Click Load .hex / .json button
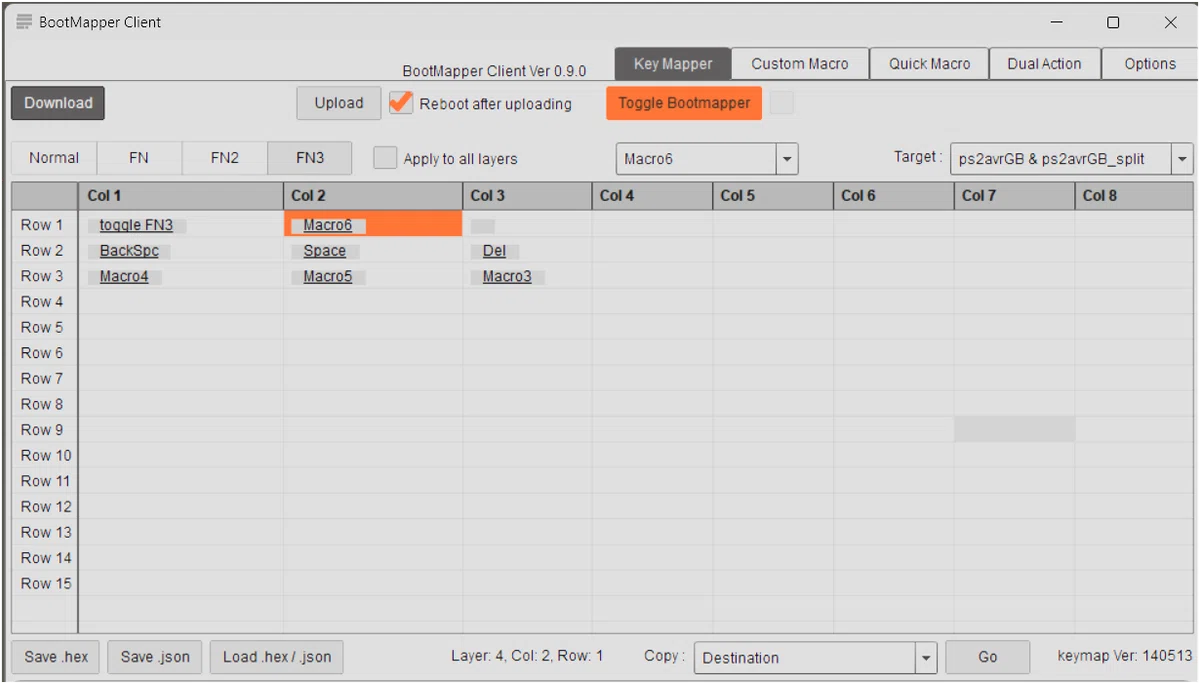This screenshot has width=1200, height=684. click(277, 657)
